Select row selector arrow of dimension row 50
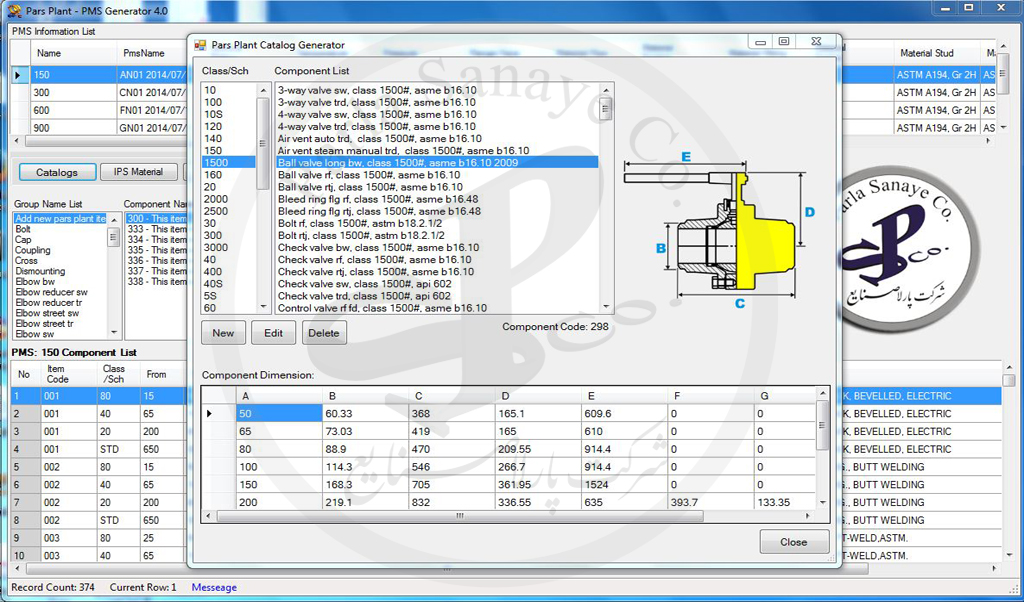1024x602 pixels. [219, 413]
